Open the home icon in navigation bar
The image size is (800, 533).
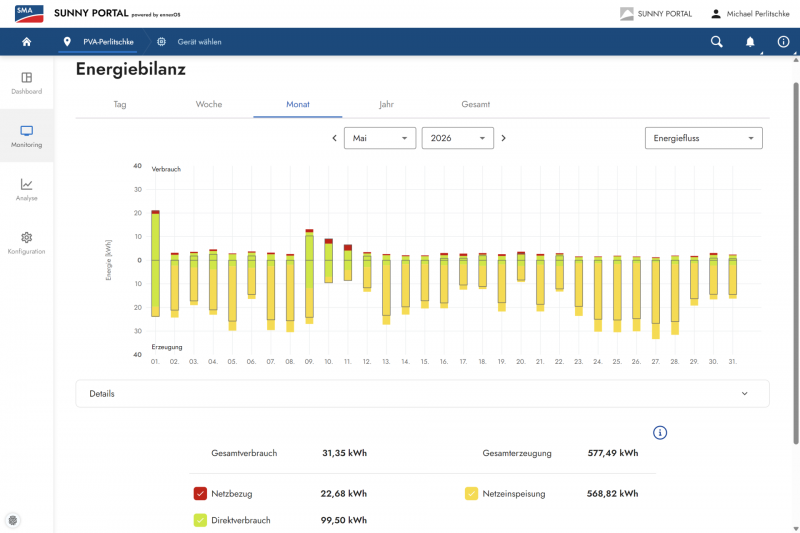[27, 42]
